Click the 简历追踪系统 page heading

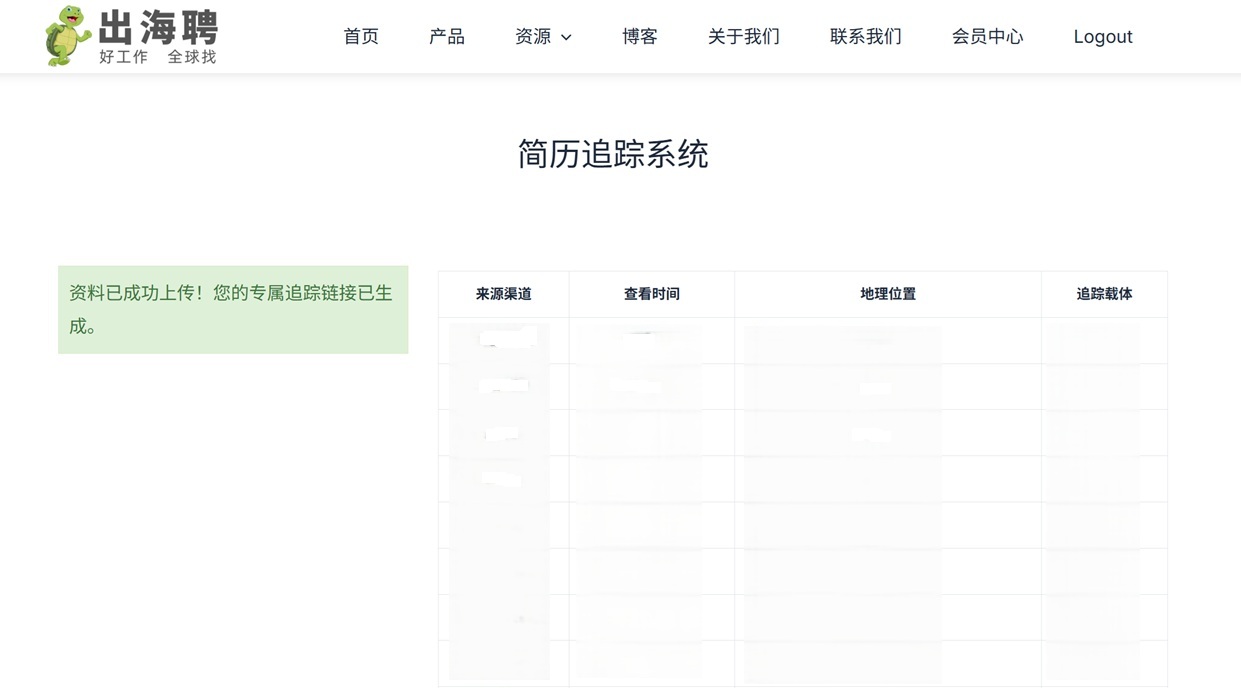[613, 154]
